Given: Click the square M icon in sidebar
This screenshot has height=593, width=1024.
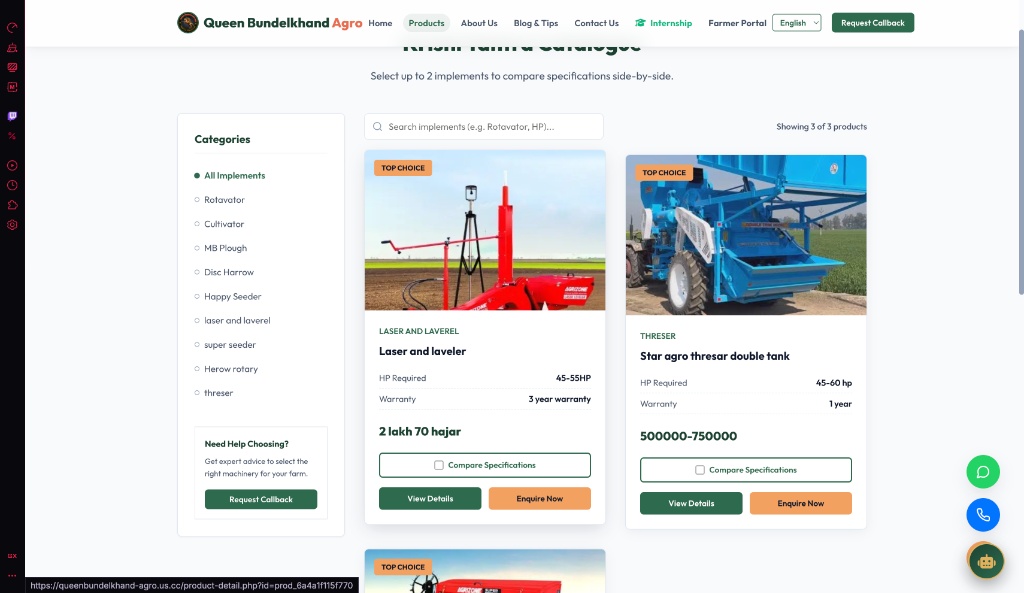Looking at the screenshot, I should (x=12, y=87).
